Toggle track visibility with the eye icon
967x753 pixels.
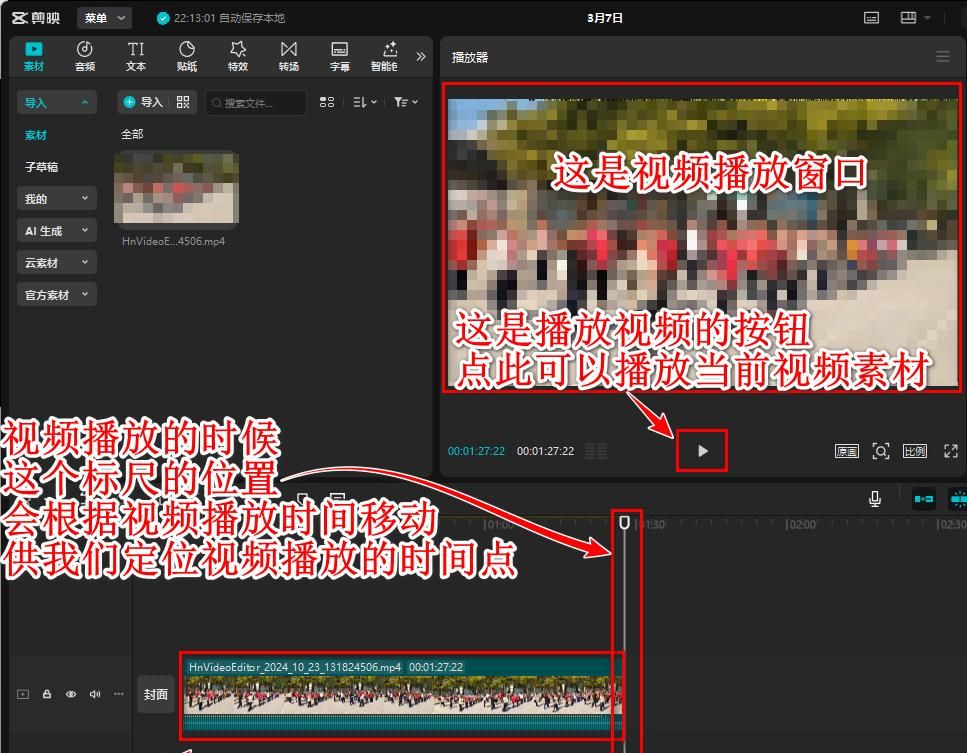point(71,694)
